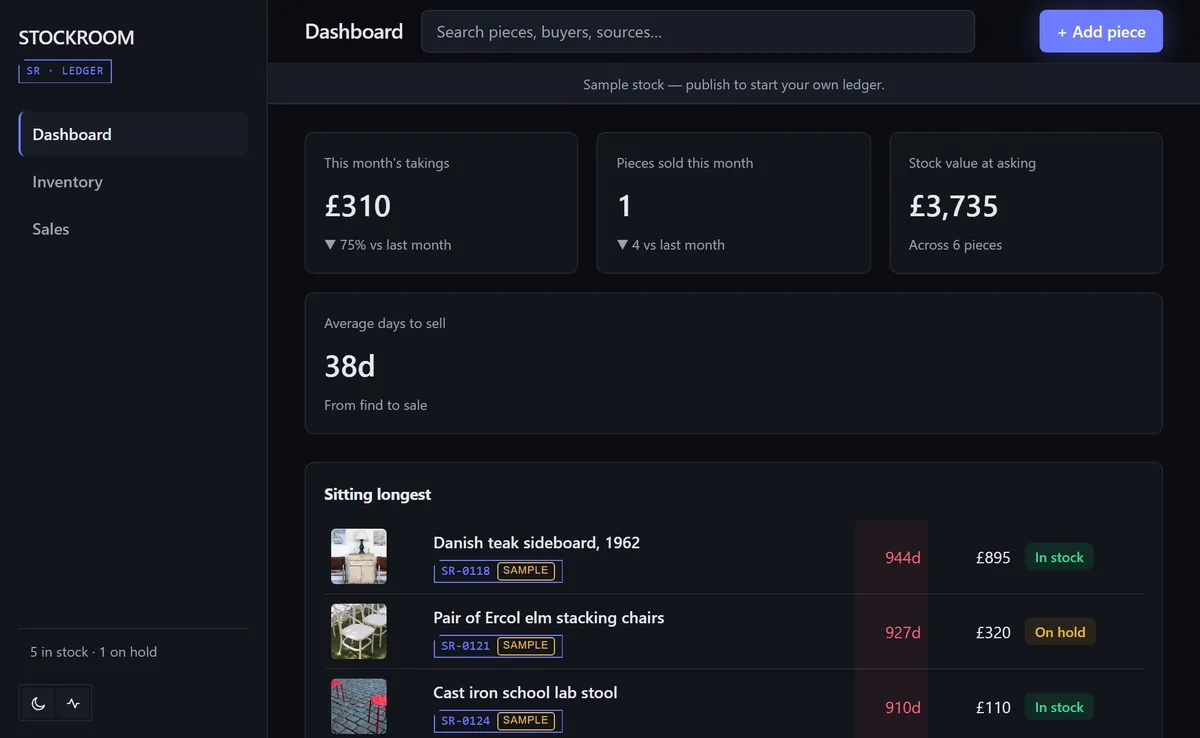
Task: Click the 75% vs last month indicator
Action: pyautogui.click(x=388, y=245)
